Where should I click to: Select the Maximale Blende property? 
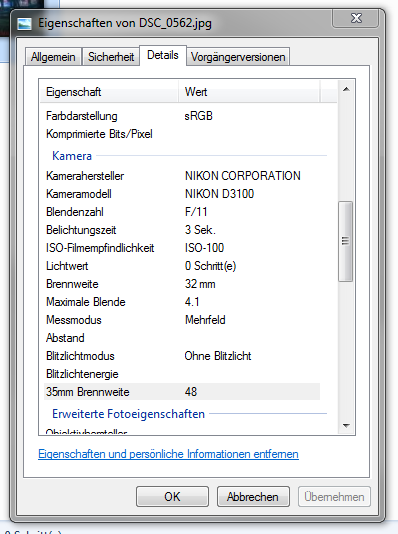coord(86,302)
